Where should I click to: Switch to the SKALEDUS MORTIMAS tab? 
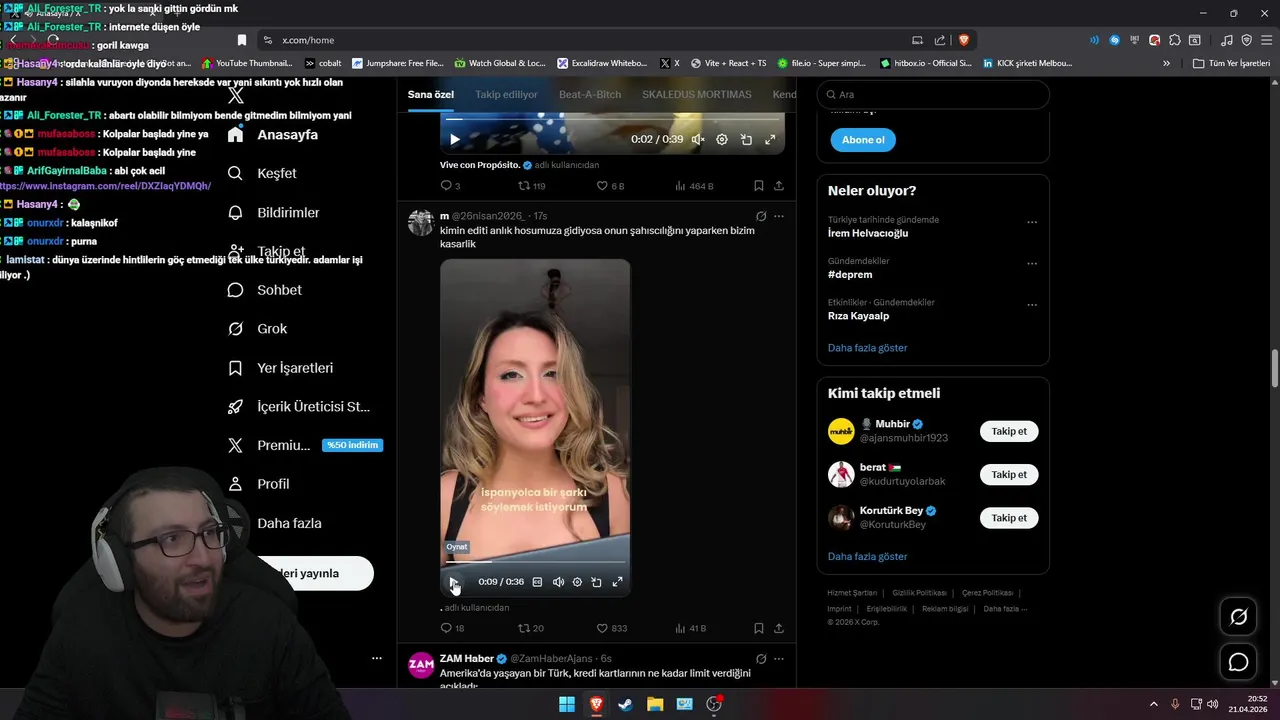(x=697, y=94)
